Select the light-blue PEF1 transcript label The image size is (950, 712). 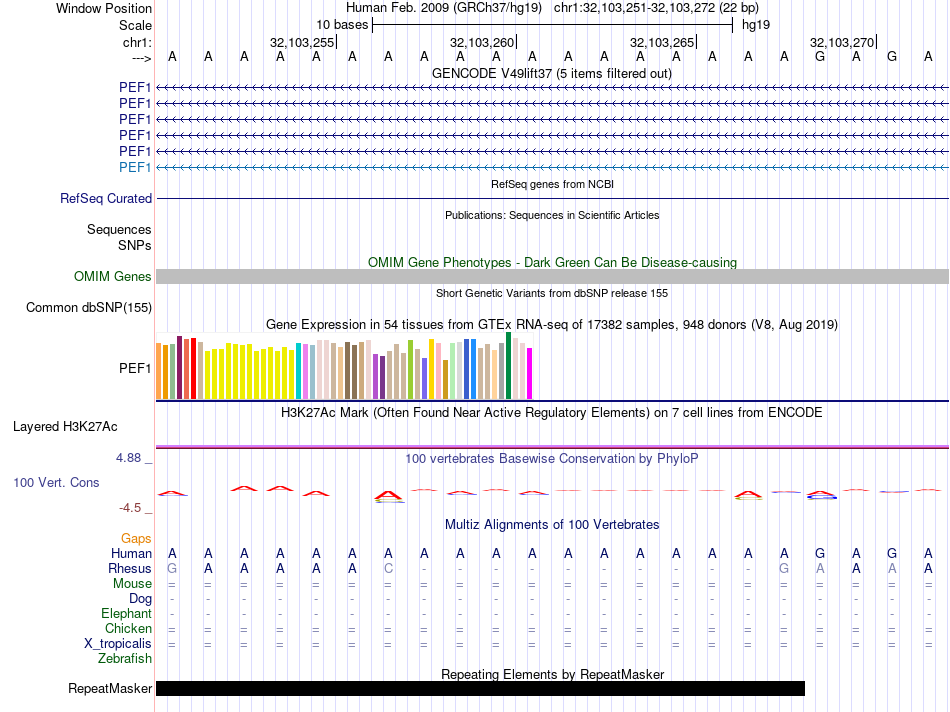tap(135, 167)
